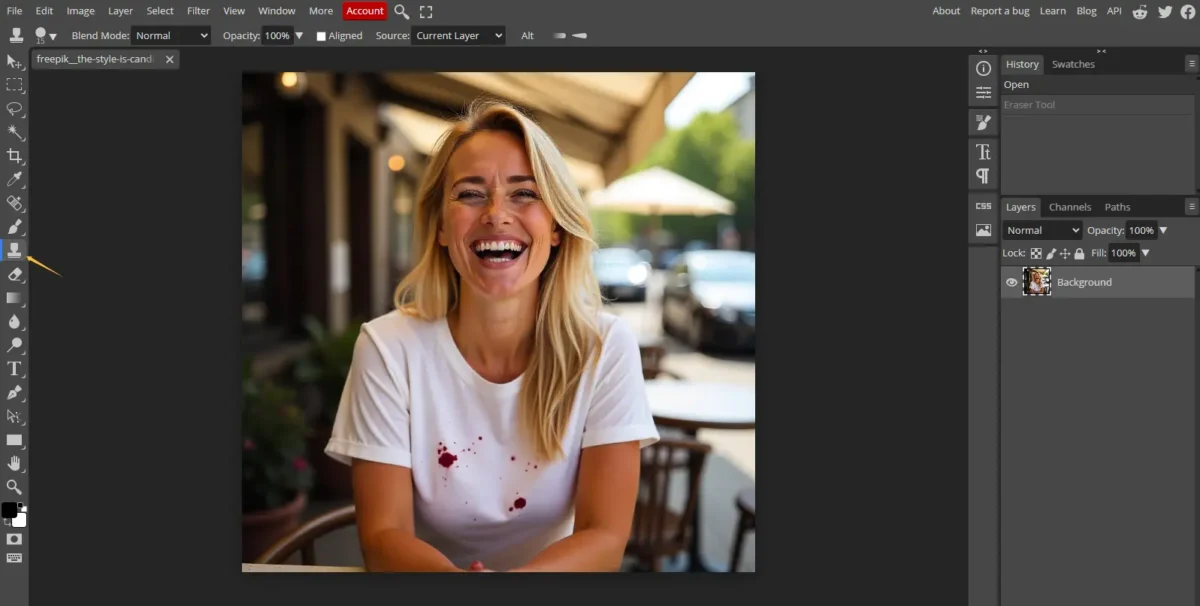Switch to the Swatches tab
Image resolution: width=1200 pixels, height=606 pixels.
[x=1073, y=64]
